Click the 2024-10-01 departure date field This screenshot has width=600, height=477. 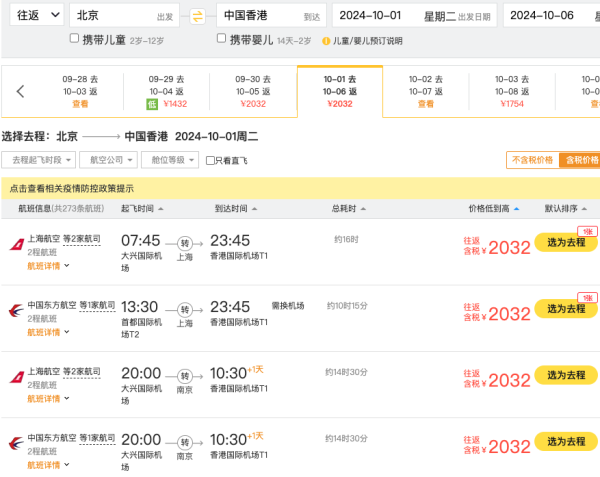pos(414,15)
